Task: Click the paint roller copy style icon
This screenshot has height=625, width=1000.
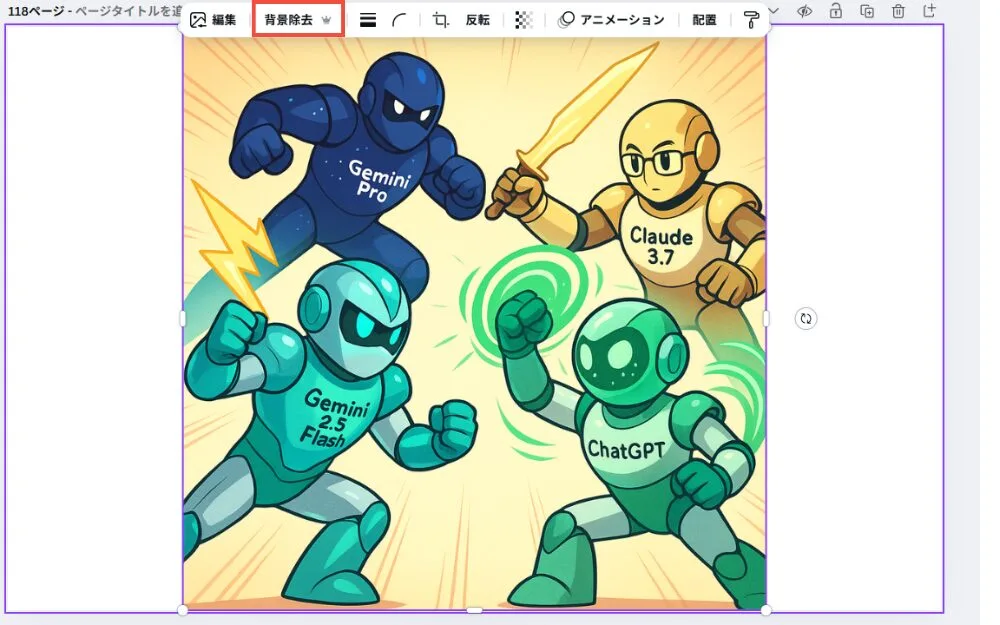Action: tap(751, 20)
